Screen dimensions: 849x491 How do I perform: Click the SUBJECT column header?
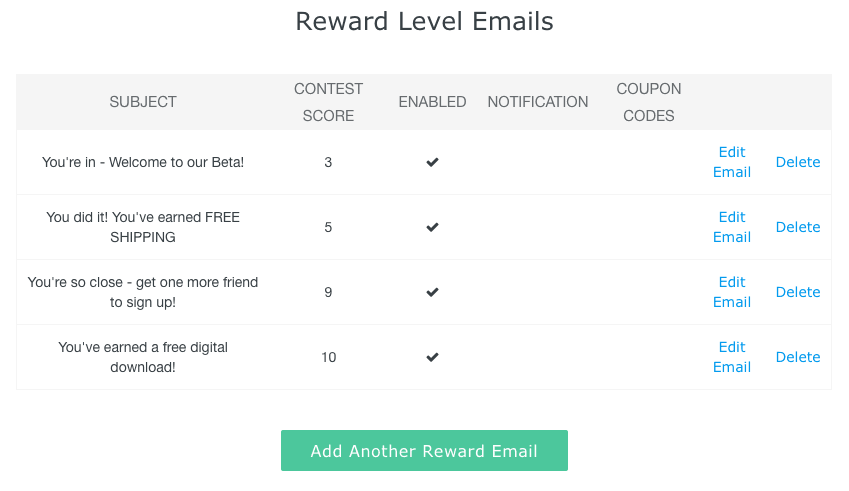(143, 102)
